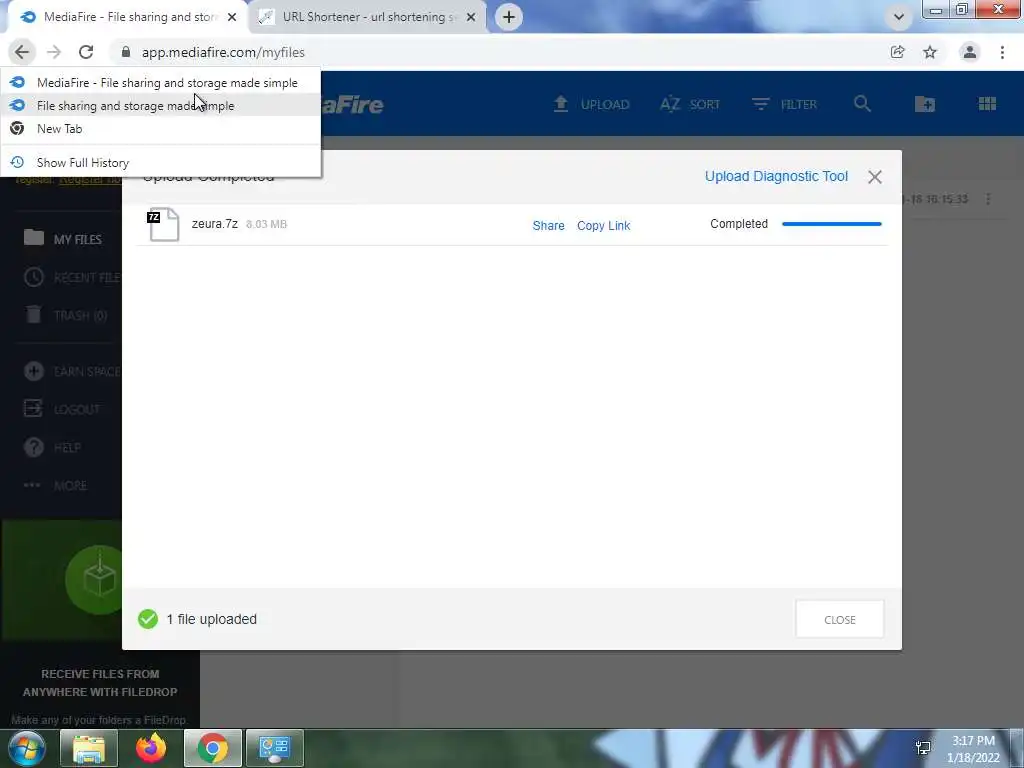Expand MORE in the sidebar

tap(56, 485)
